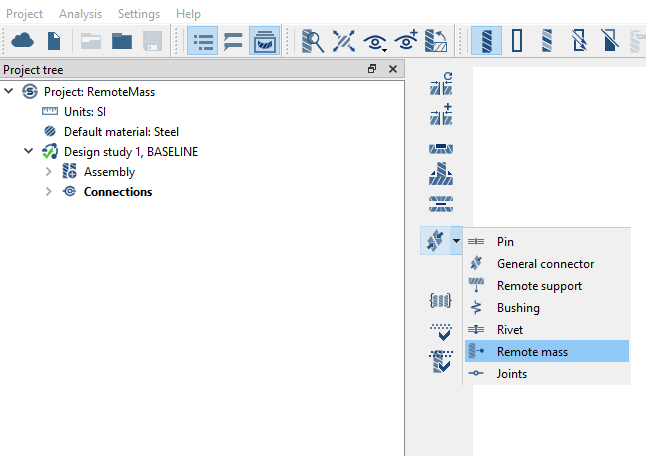Expand the Assembly tree node

[49, 172]
